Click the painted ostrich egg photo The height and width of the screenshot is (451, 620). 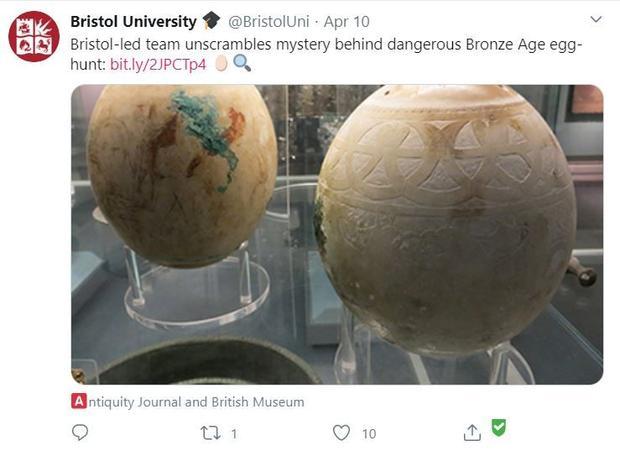click(x=182, y=176)
